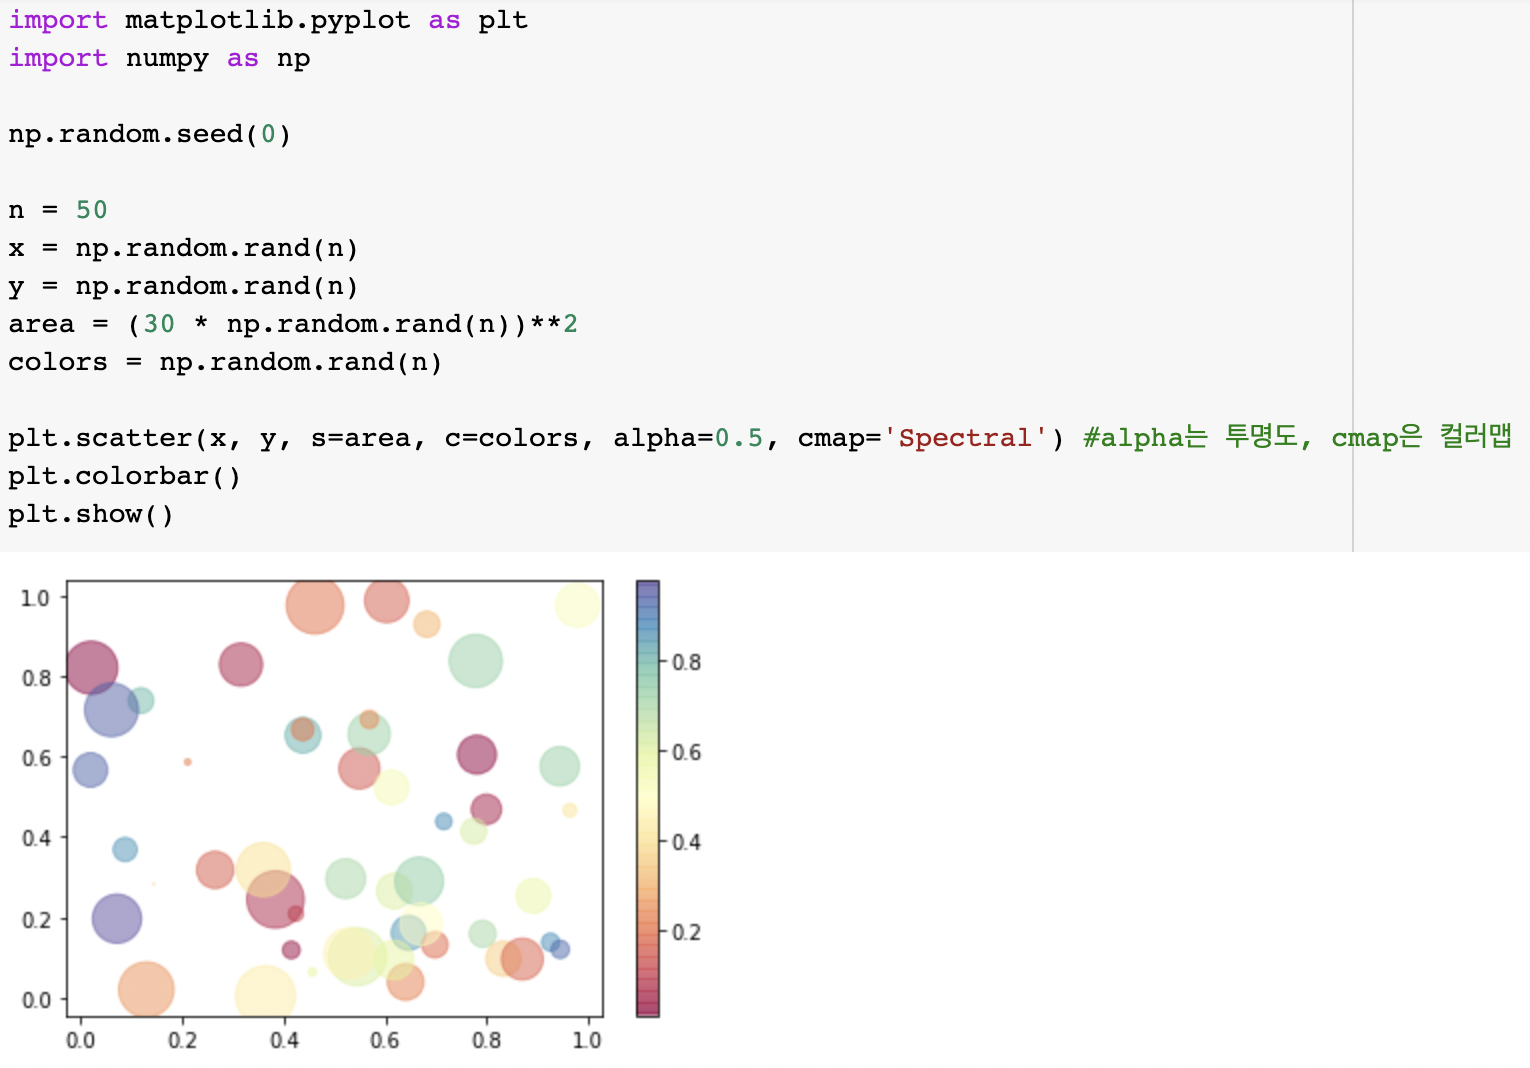Click the plt.colorbar() line

pyautogui.click(x=125, y=476)
